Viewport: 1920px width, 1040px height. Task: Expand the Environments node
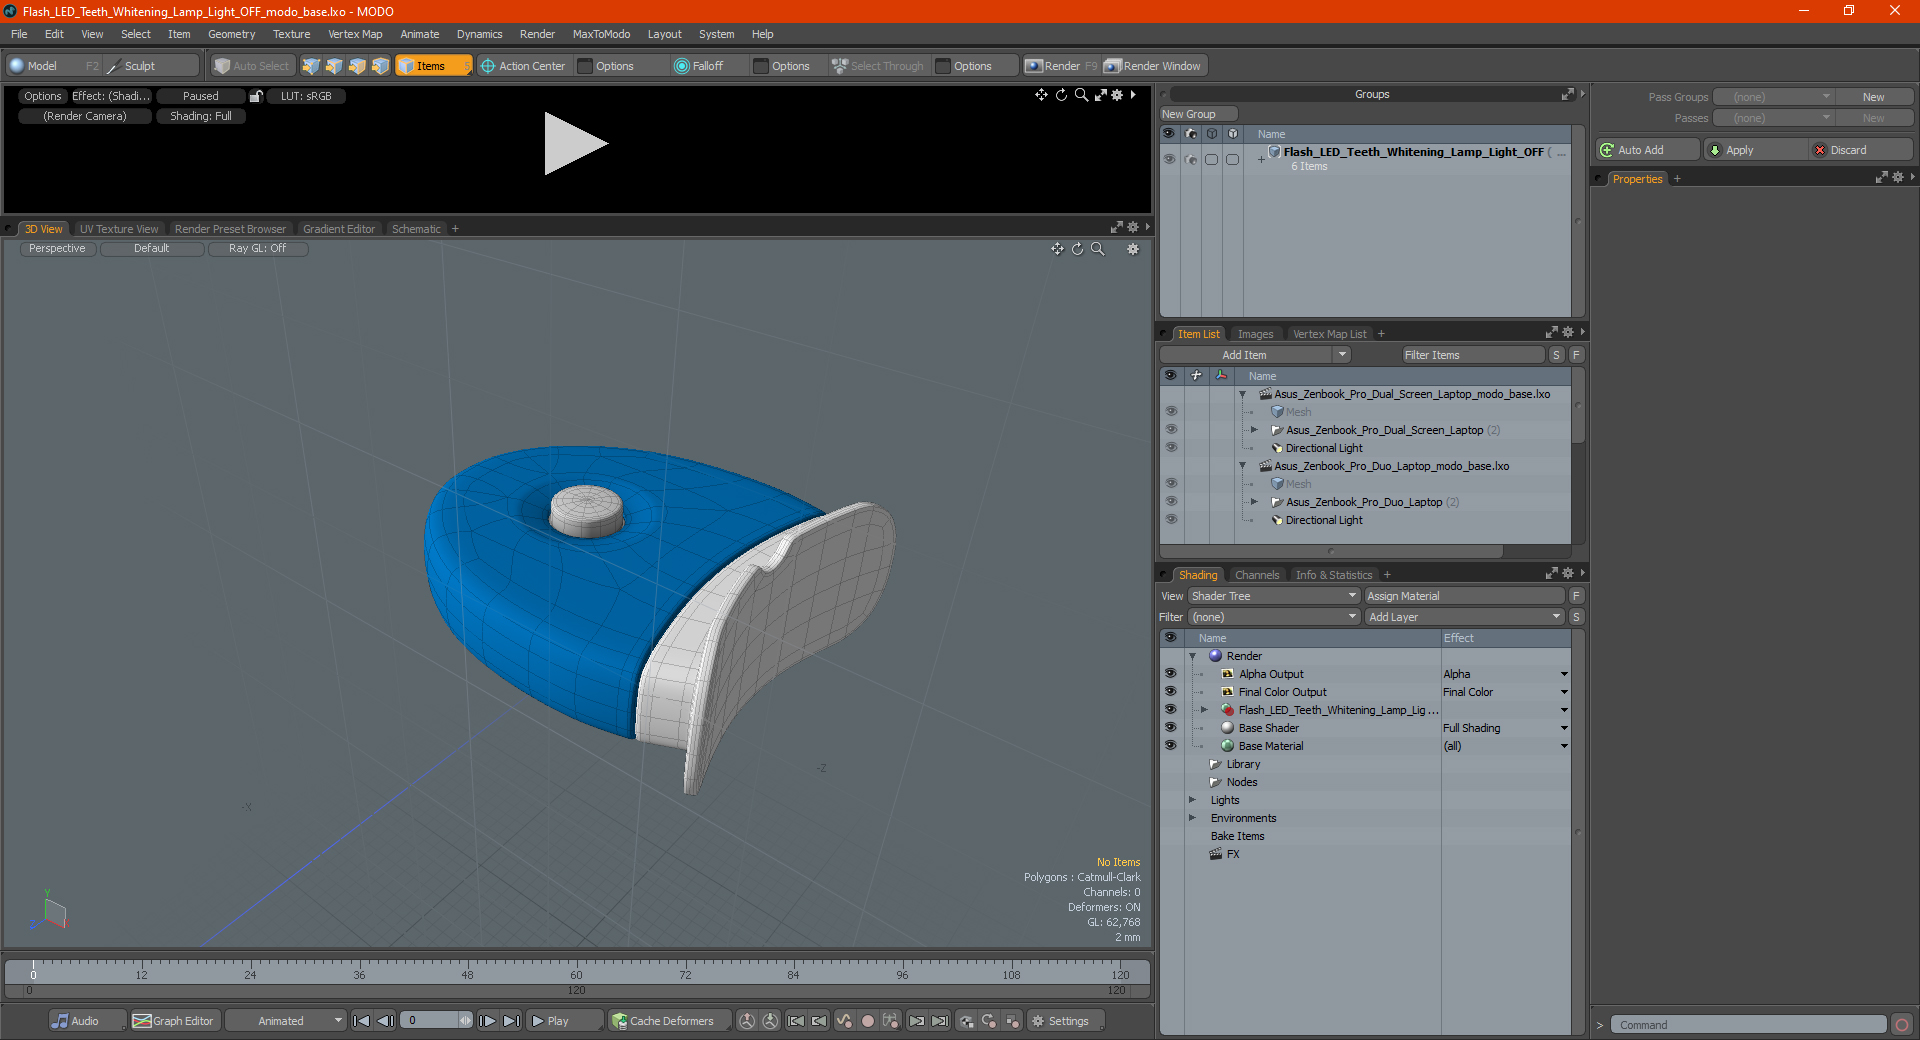1192,818
